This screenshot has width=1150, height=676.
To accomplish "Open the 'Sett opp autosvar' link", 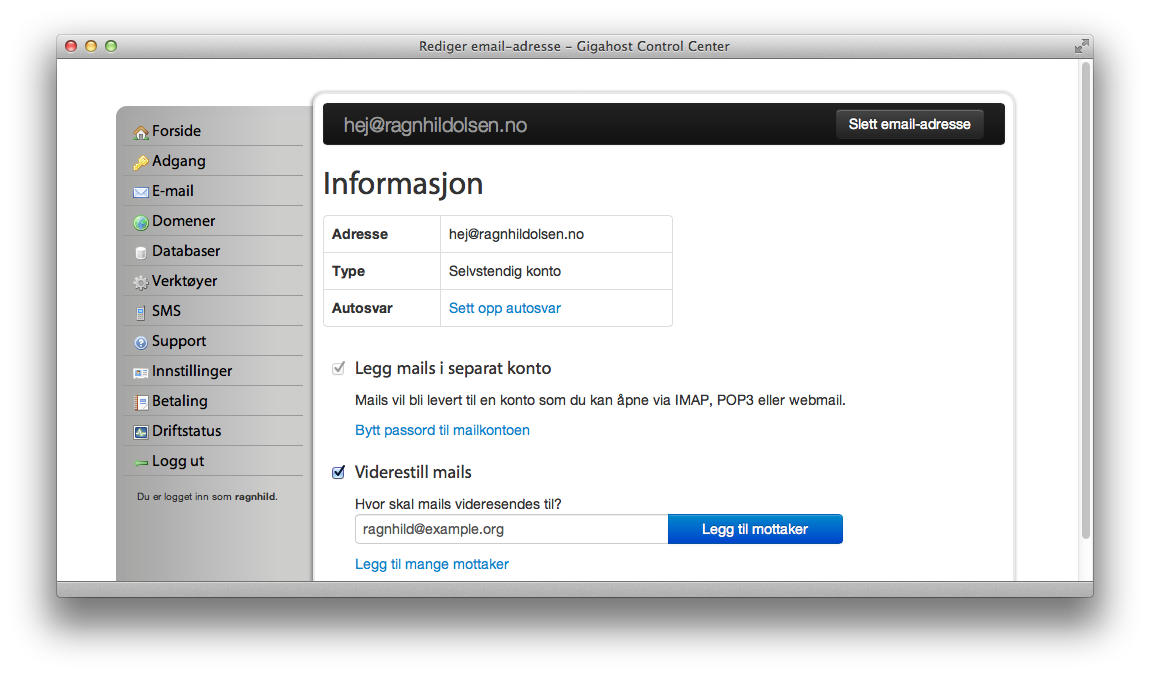I will point(505,308).
